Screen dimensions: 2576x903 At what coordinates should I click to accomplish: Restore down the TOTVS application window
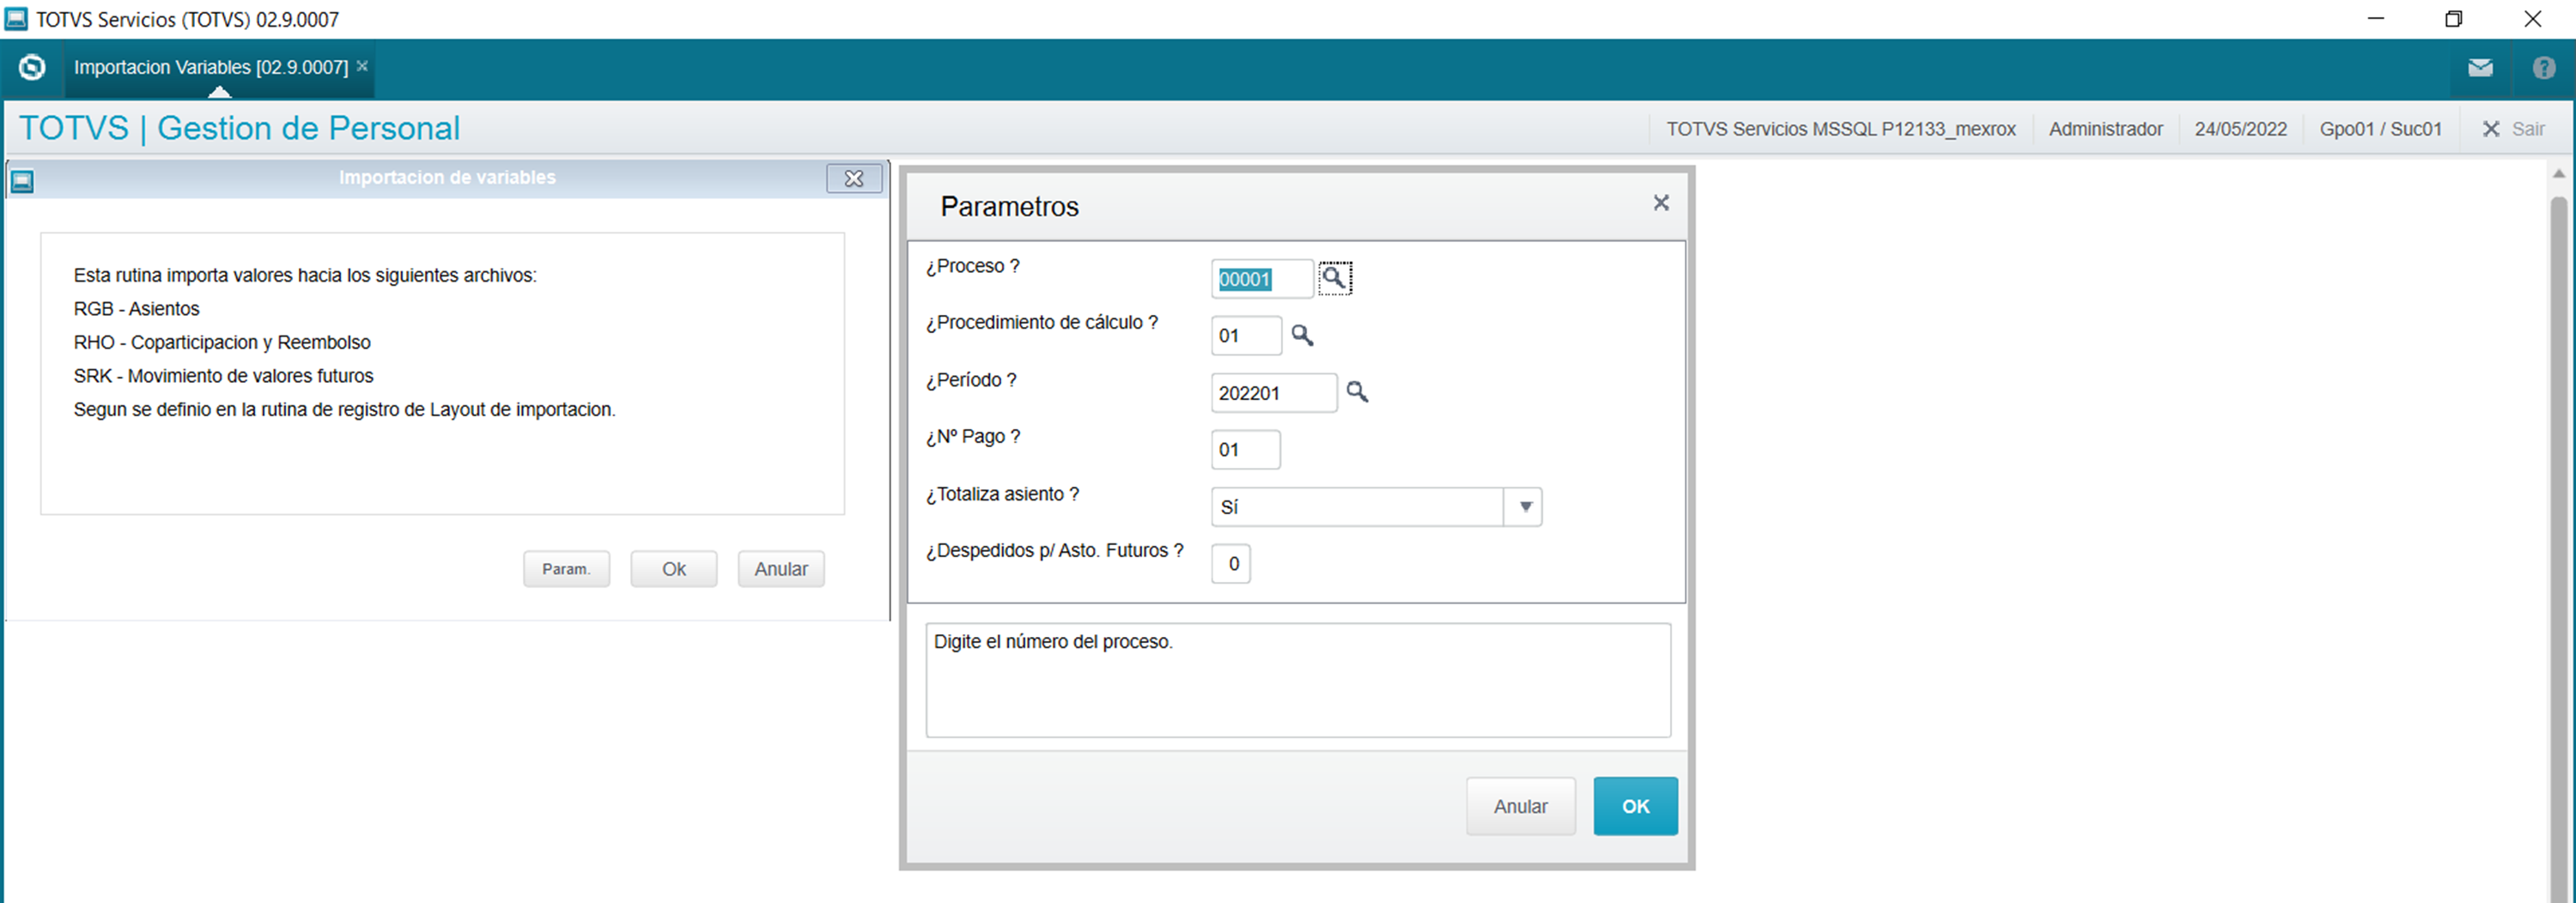[2453, 19]
